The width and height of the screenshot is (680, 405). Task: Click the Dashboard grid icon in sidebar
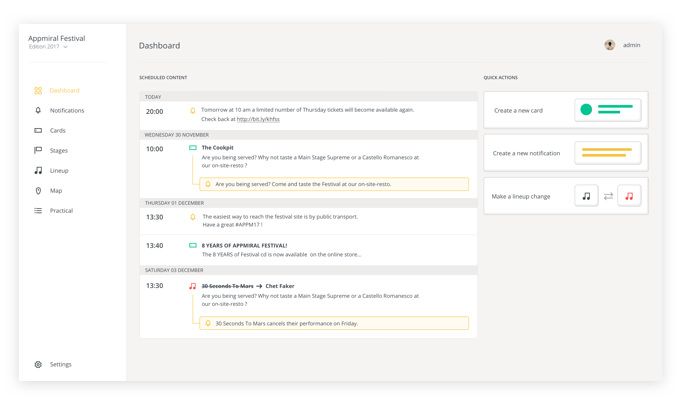[38, 91]
